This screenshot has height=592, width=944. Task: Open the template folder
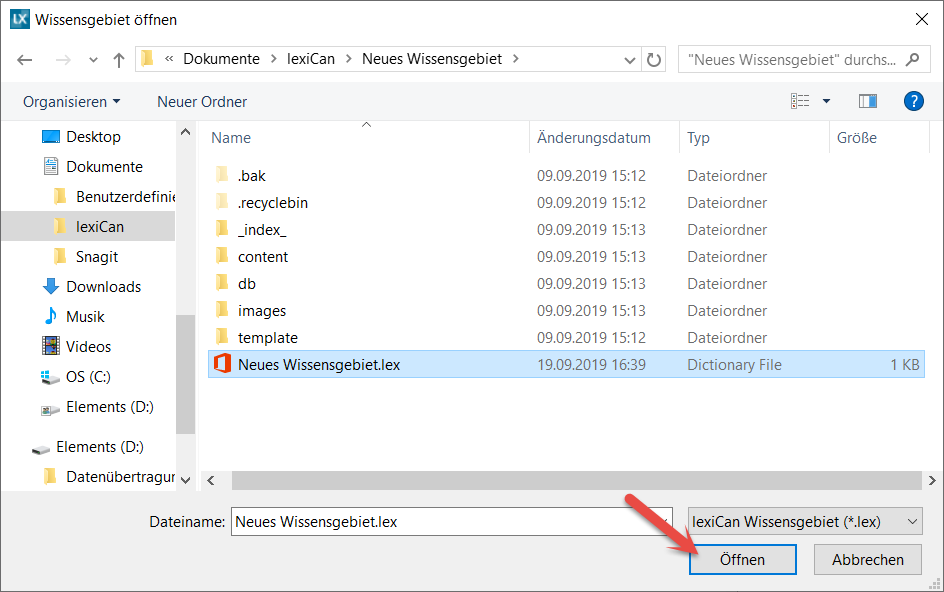tap(267, 338)
